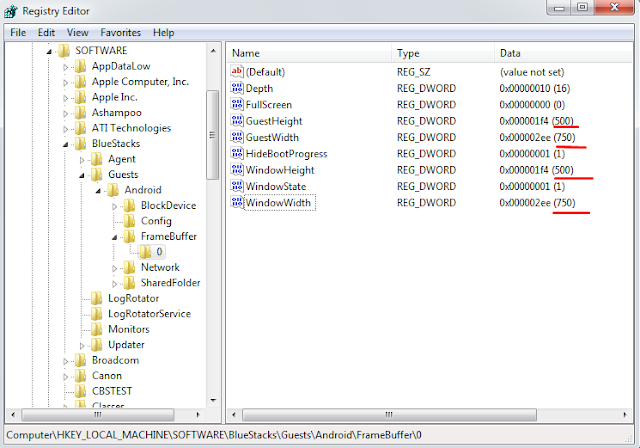Click the GuestWidth data 0x000002ee (750)
The height and width of the screenshot is (448, 640).
537,138
